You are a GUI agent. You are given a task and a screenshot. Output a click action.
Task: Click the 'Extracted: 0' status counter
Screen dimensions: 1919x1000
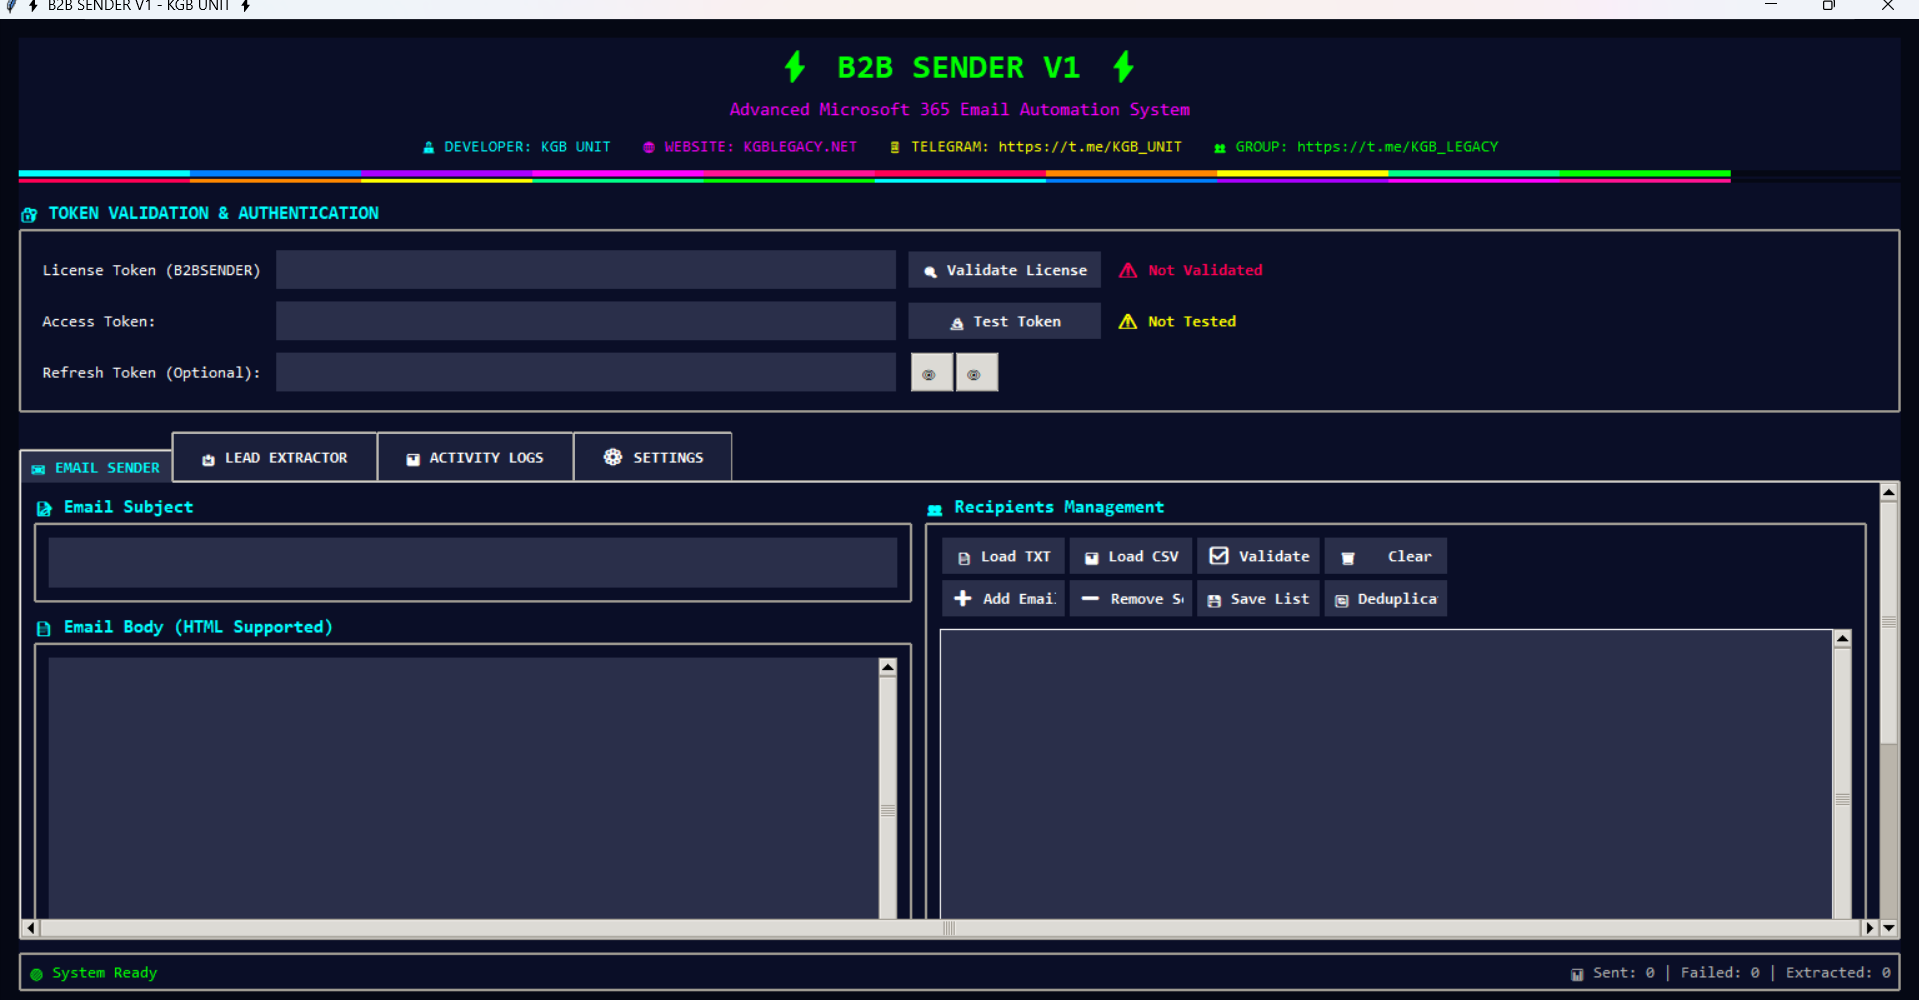pos(1838,972)
